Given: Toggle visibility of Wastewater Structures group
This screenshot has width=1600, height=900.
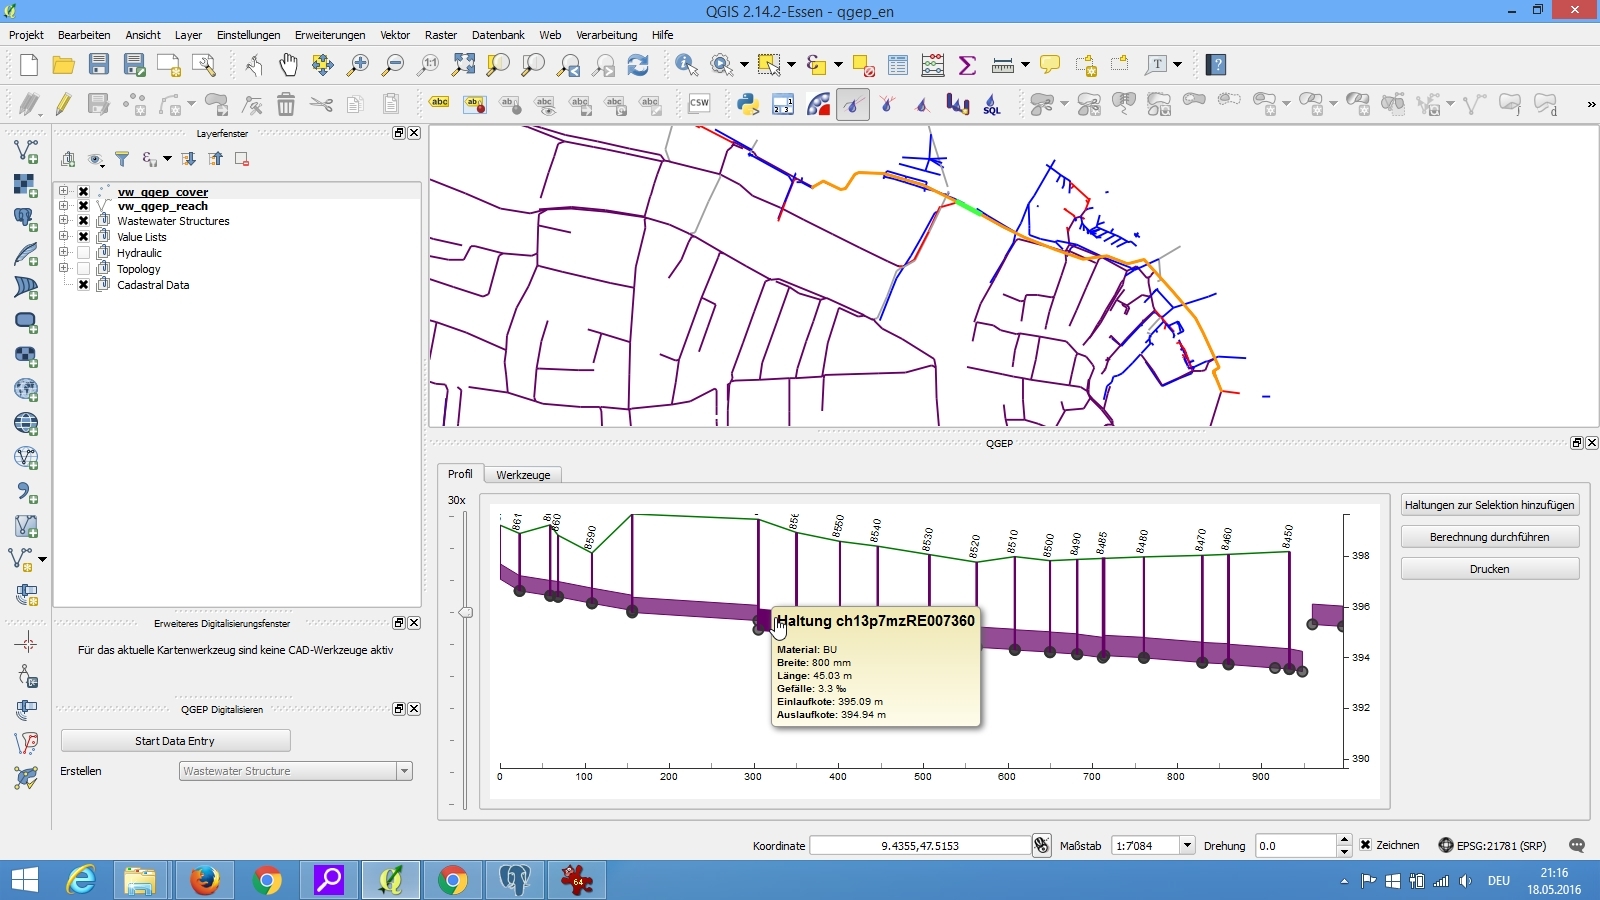Looking at the screenshot, I should coord(84,221).
